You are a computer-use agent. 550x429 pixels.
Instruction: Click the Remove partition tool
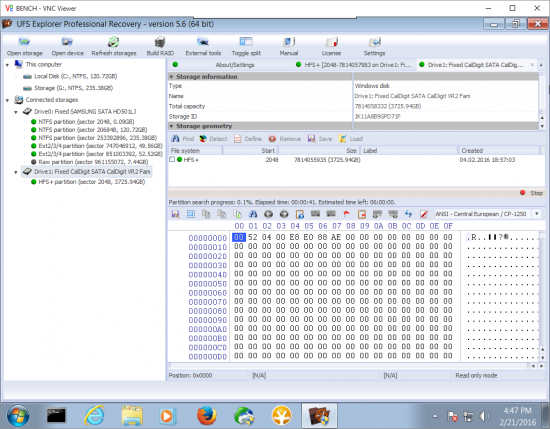284,139
